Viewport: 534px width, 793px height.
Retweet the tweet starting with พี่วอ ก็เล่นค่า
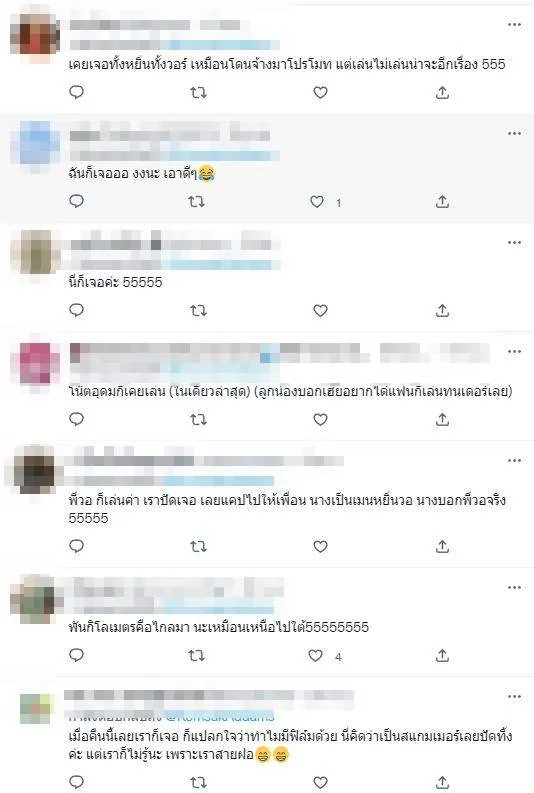coord(198,546)
